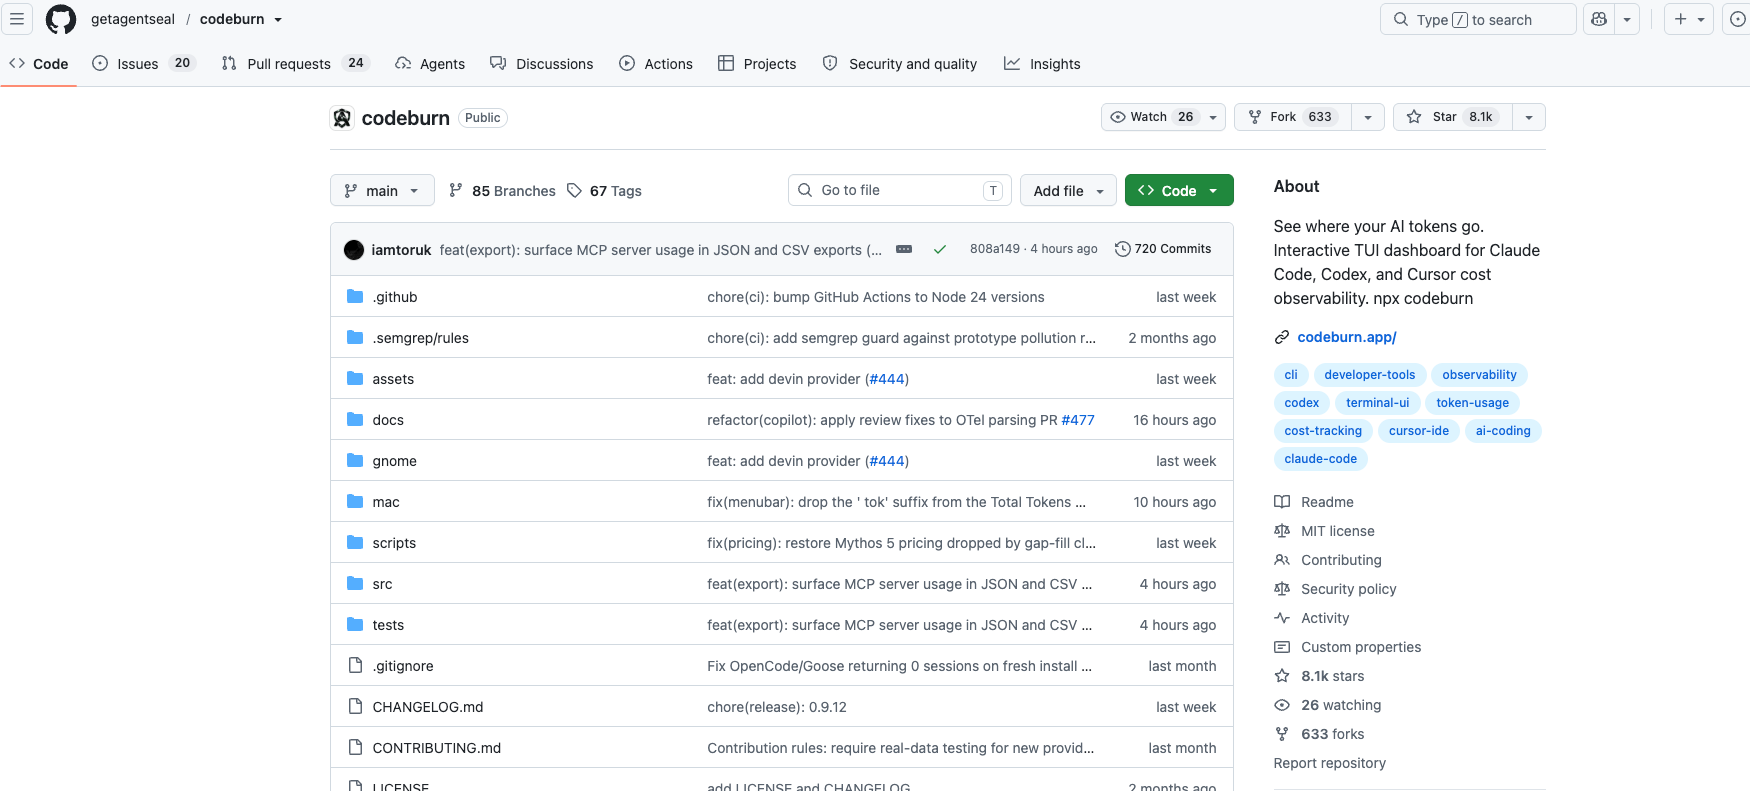Image resolution: width=1750 pixels, height=791 pixels.
Task: Click the codeburn repository avatar icon
Action: [x=342, y=118]
